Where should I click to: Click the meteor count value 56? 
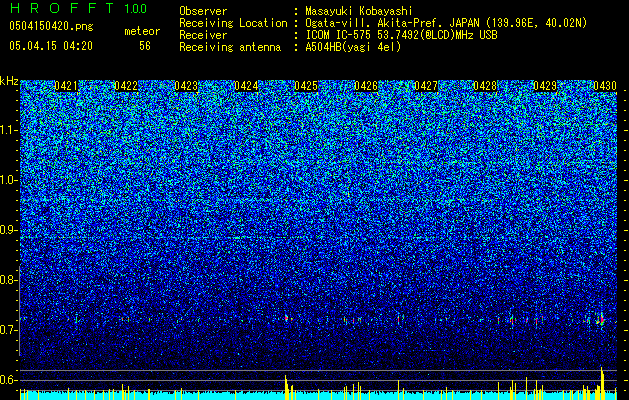[x=145, y=46]
